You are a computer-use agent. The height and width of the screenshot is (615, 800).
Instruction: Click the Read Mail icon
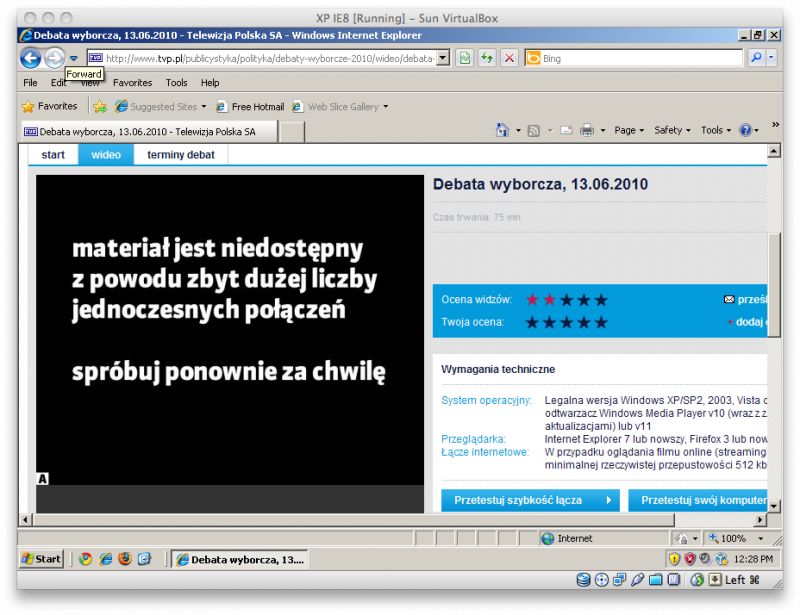[x=566, y=131]
